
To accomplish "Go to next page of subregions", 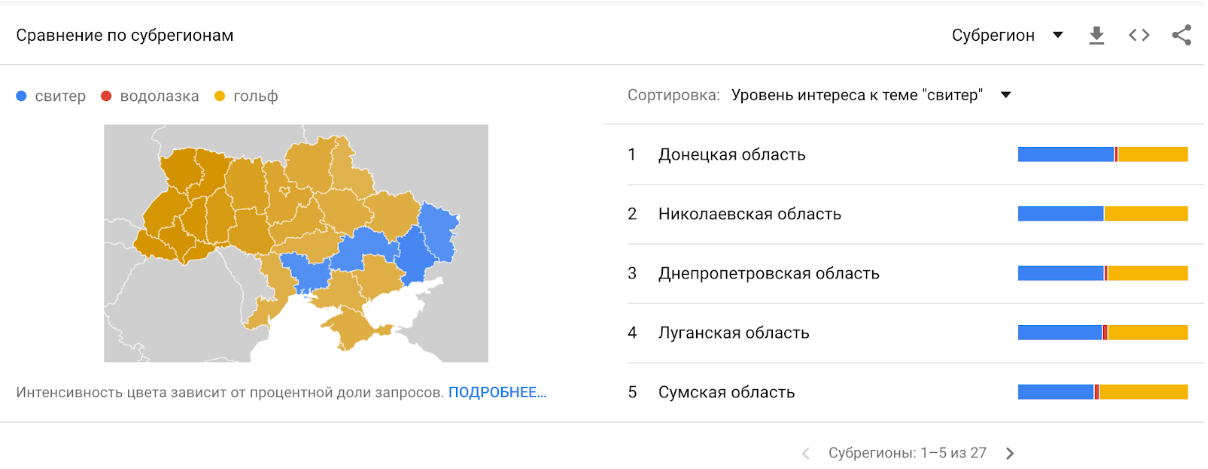I will tap(1010, 453).
